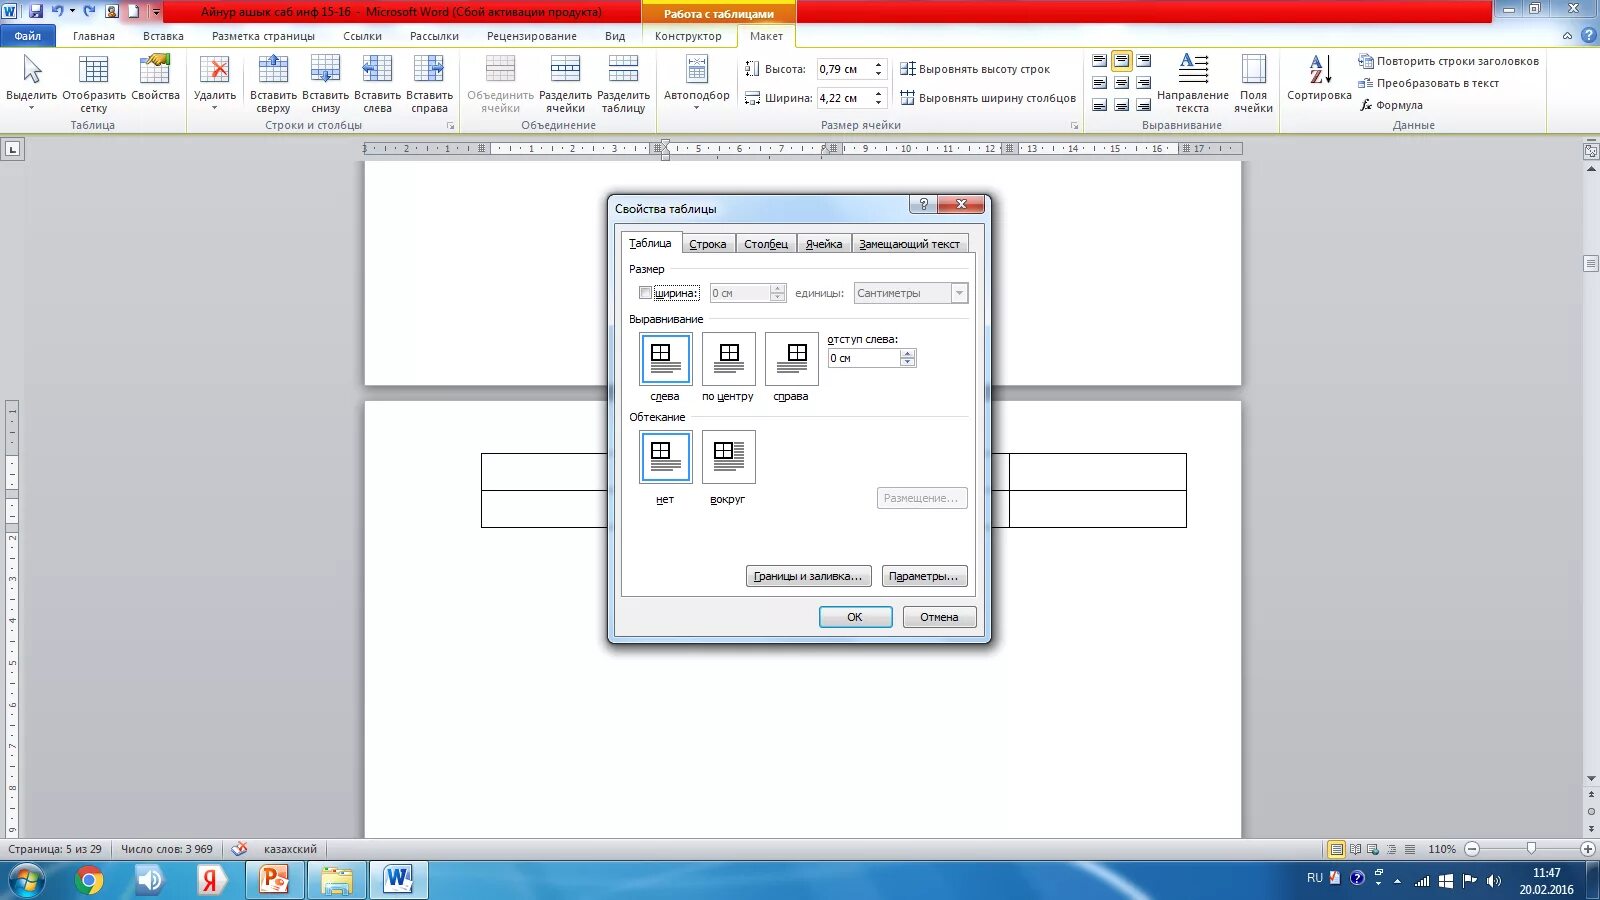Select right (справа) table alignment
The image size is (1600, 900).
[x=791, y=358]
